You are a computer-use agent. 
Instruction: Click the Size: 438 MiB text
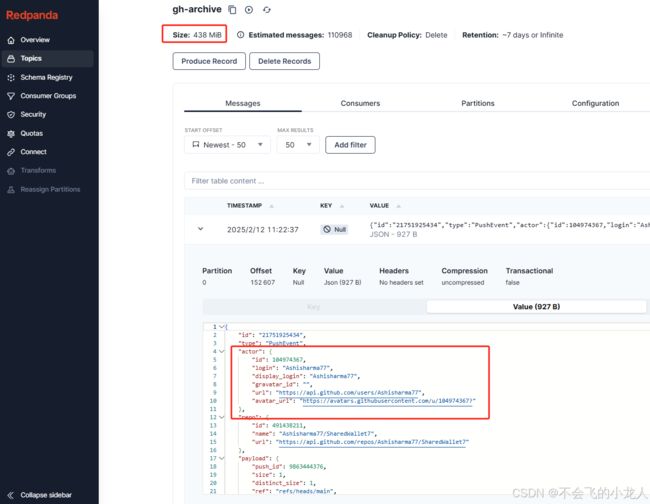point(197,35)
